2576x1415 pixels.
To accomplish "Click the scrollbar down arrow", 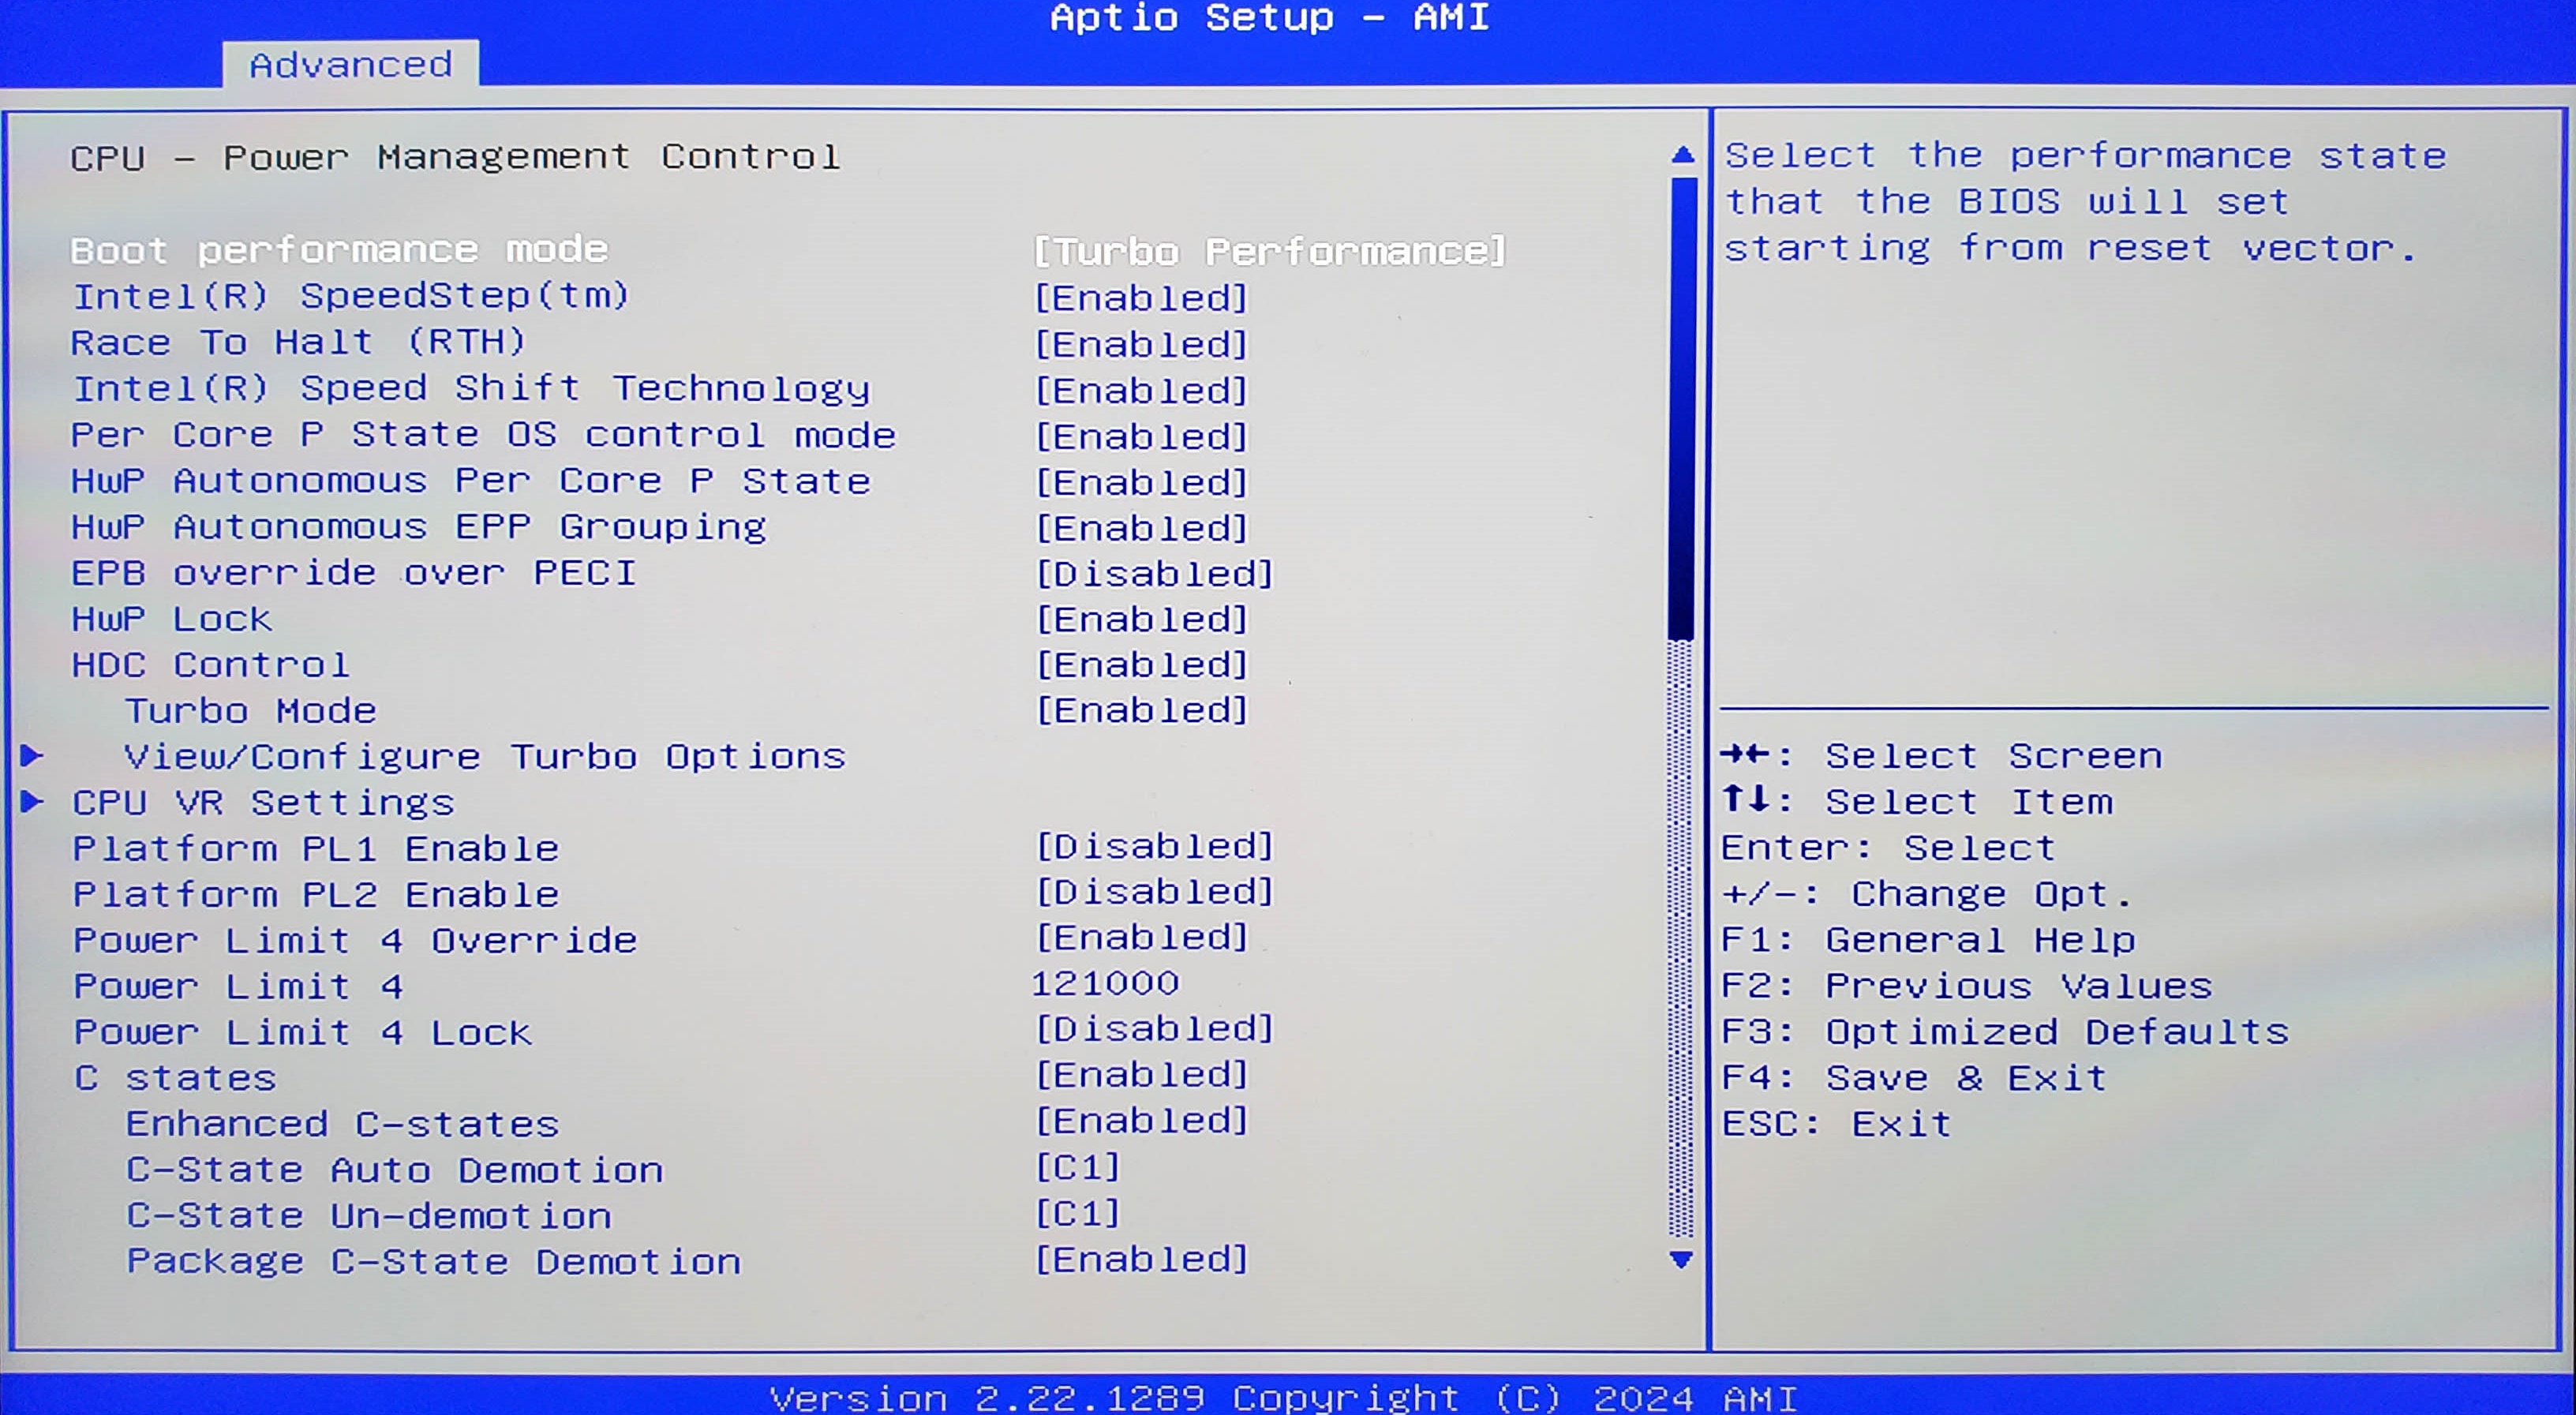I will click(1682, 1259).
